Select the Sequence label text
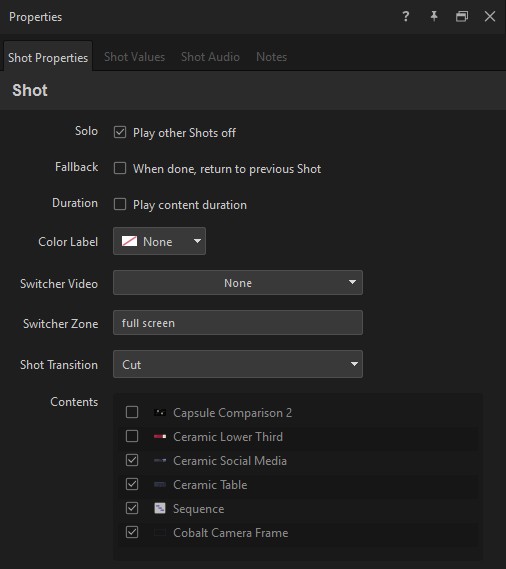 199,509
